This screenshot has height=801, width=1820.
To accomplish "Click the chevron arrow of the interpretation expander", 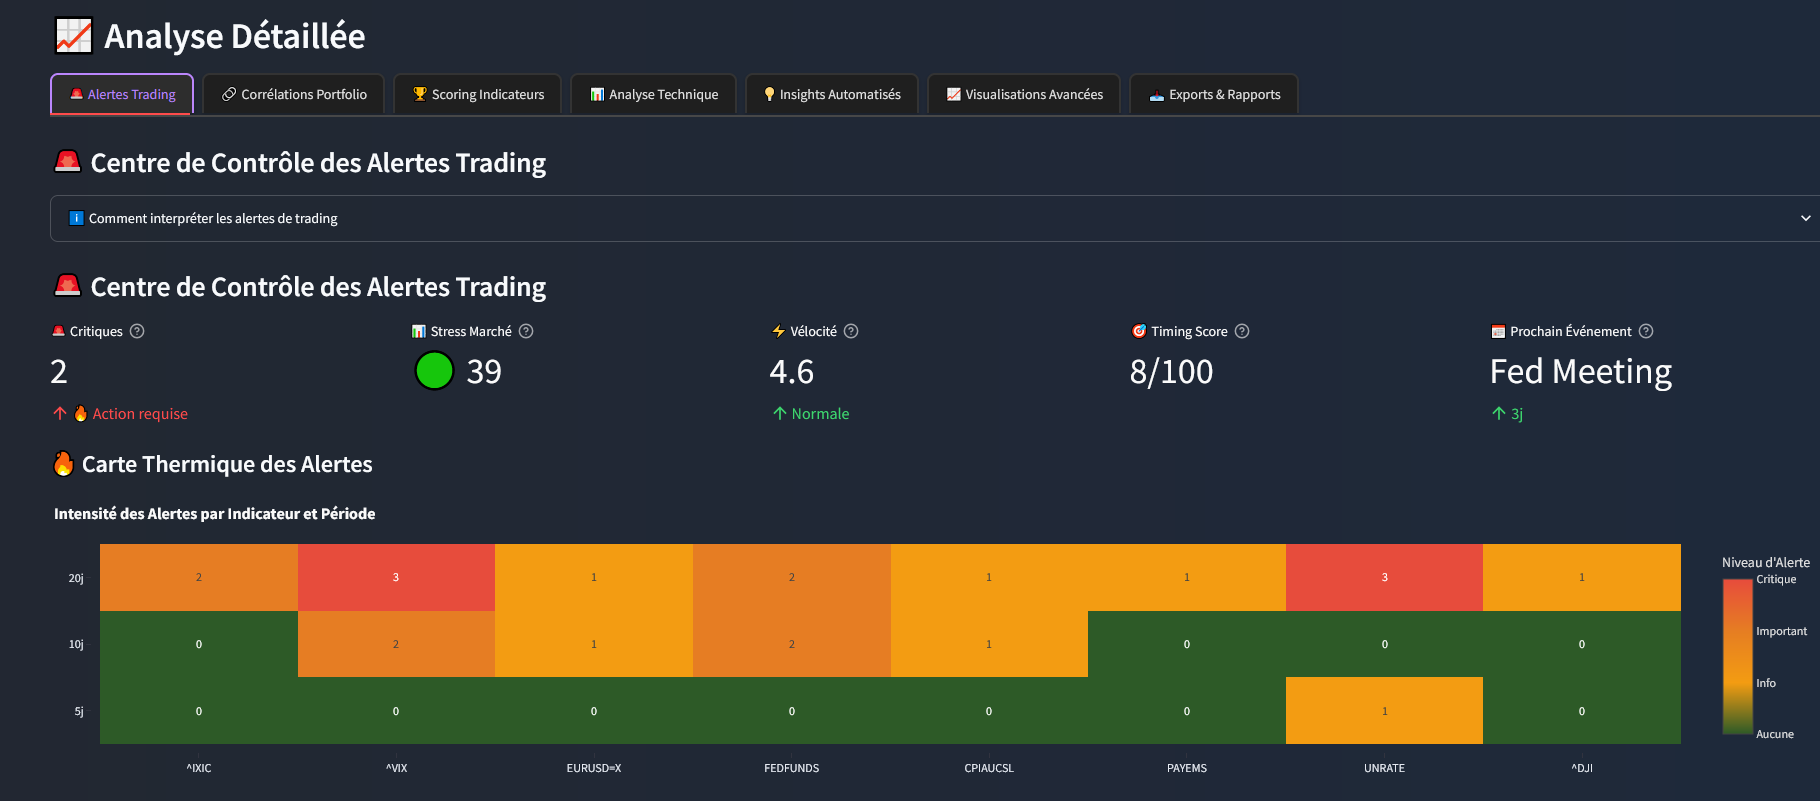I will (1805, 218).
